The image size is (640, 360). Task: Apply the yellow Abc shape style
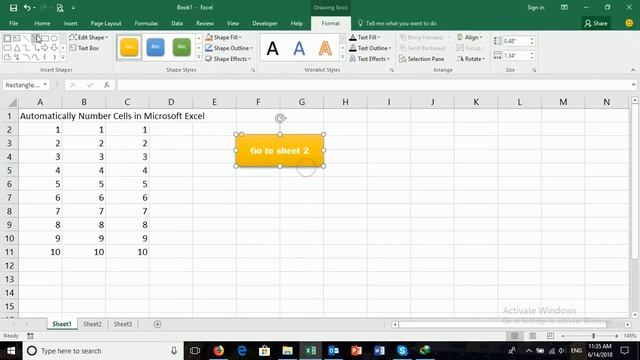(x=129, y=47)
